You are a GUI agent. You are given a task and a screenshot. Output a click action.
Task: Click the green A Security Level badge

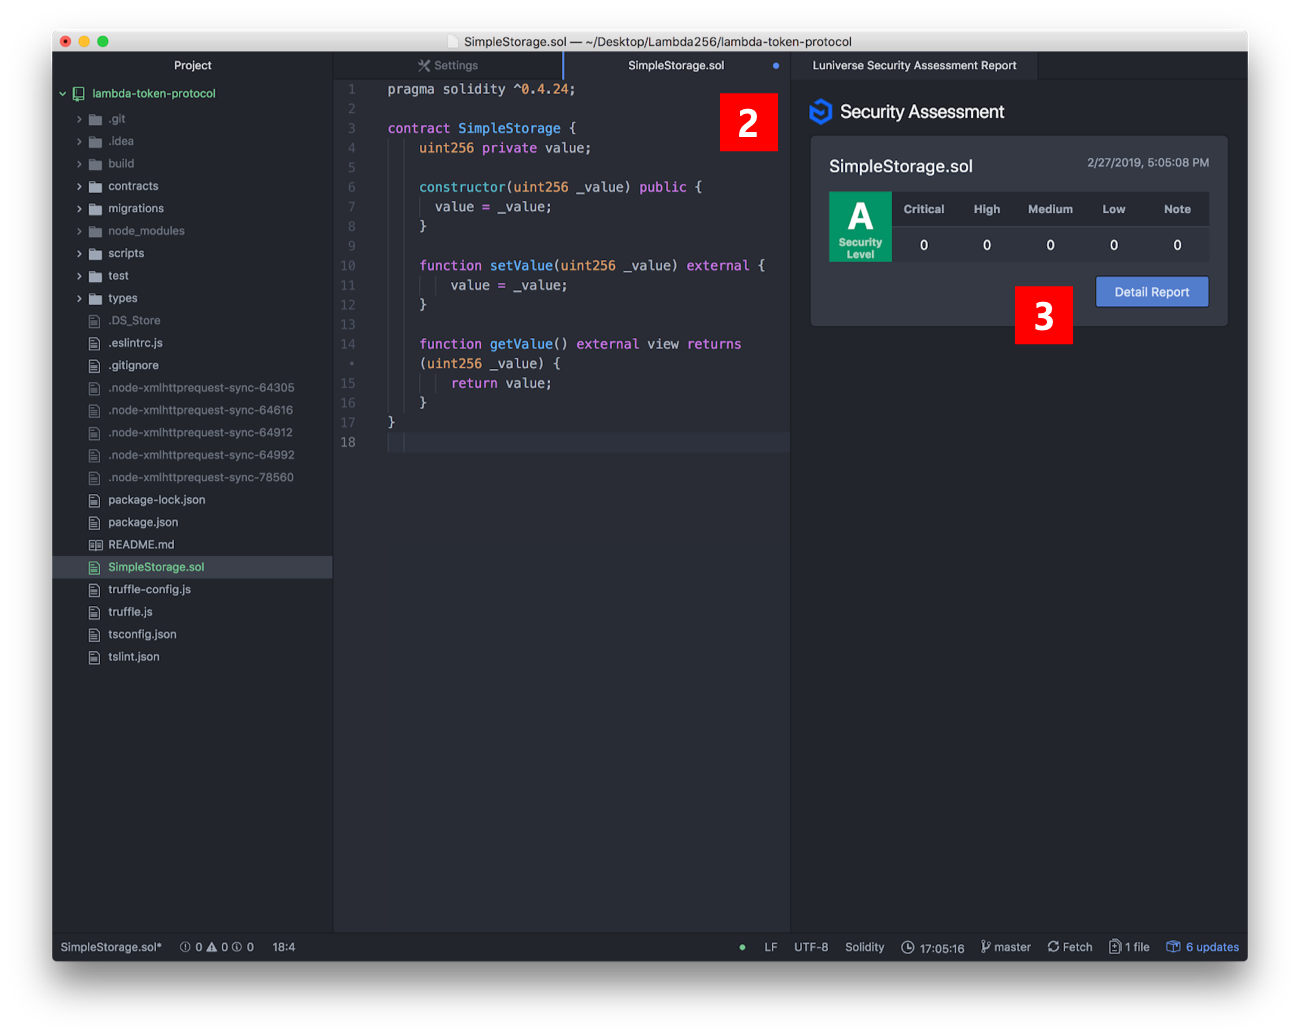point(860,227)
